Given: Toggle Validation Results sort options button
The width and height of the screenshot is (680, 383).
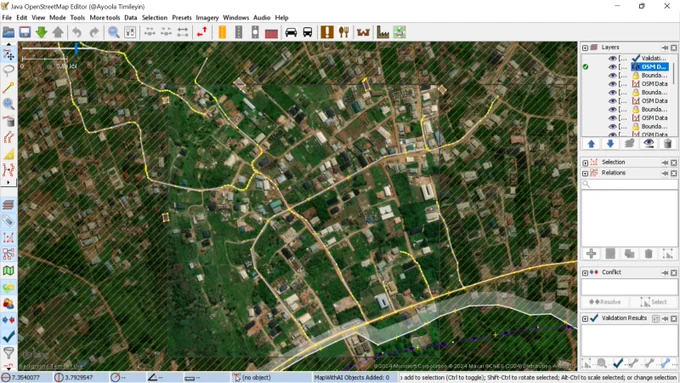Looking at the screenshot, I should point(656,319).
